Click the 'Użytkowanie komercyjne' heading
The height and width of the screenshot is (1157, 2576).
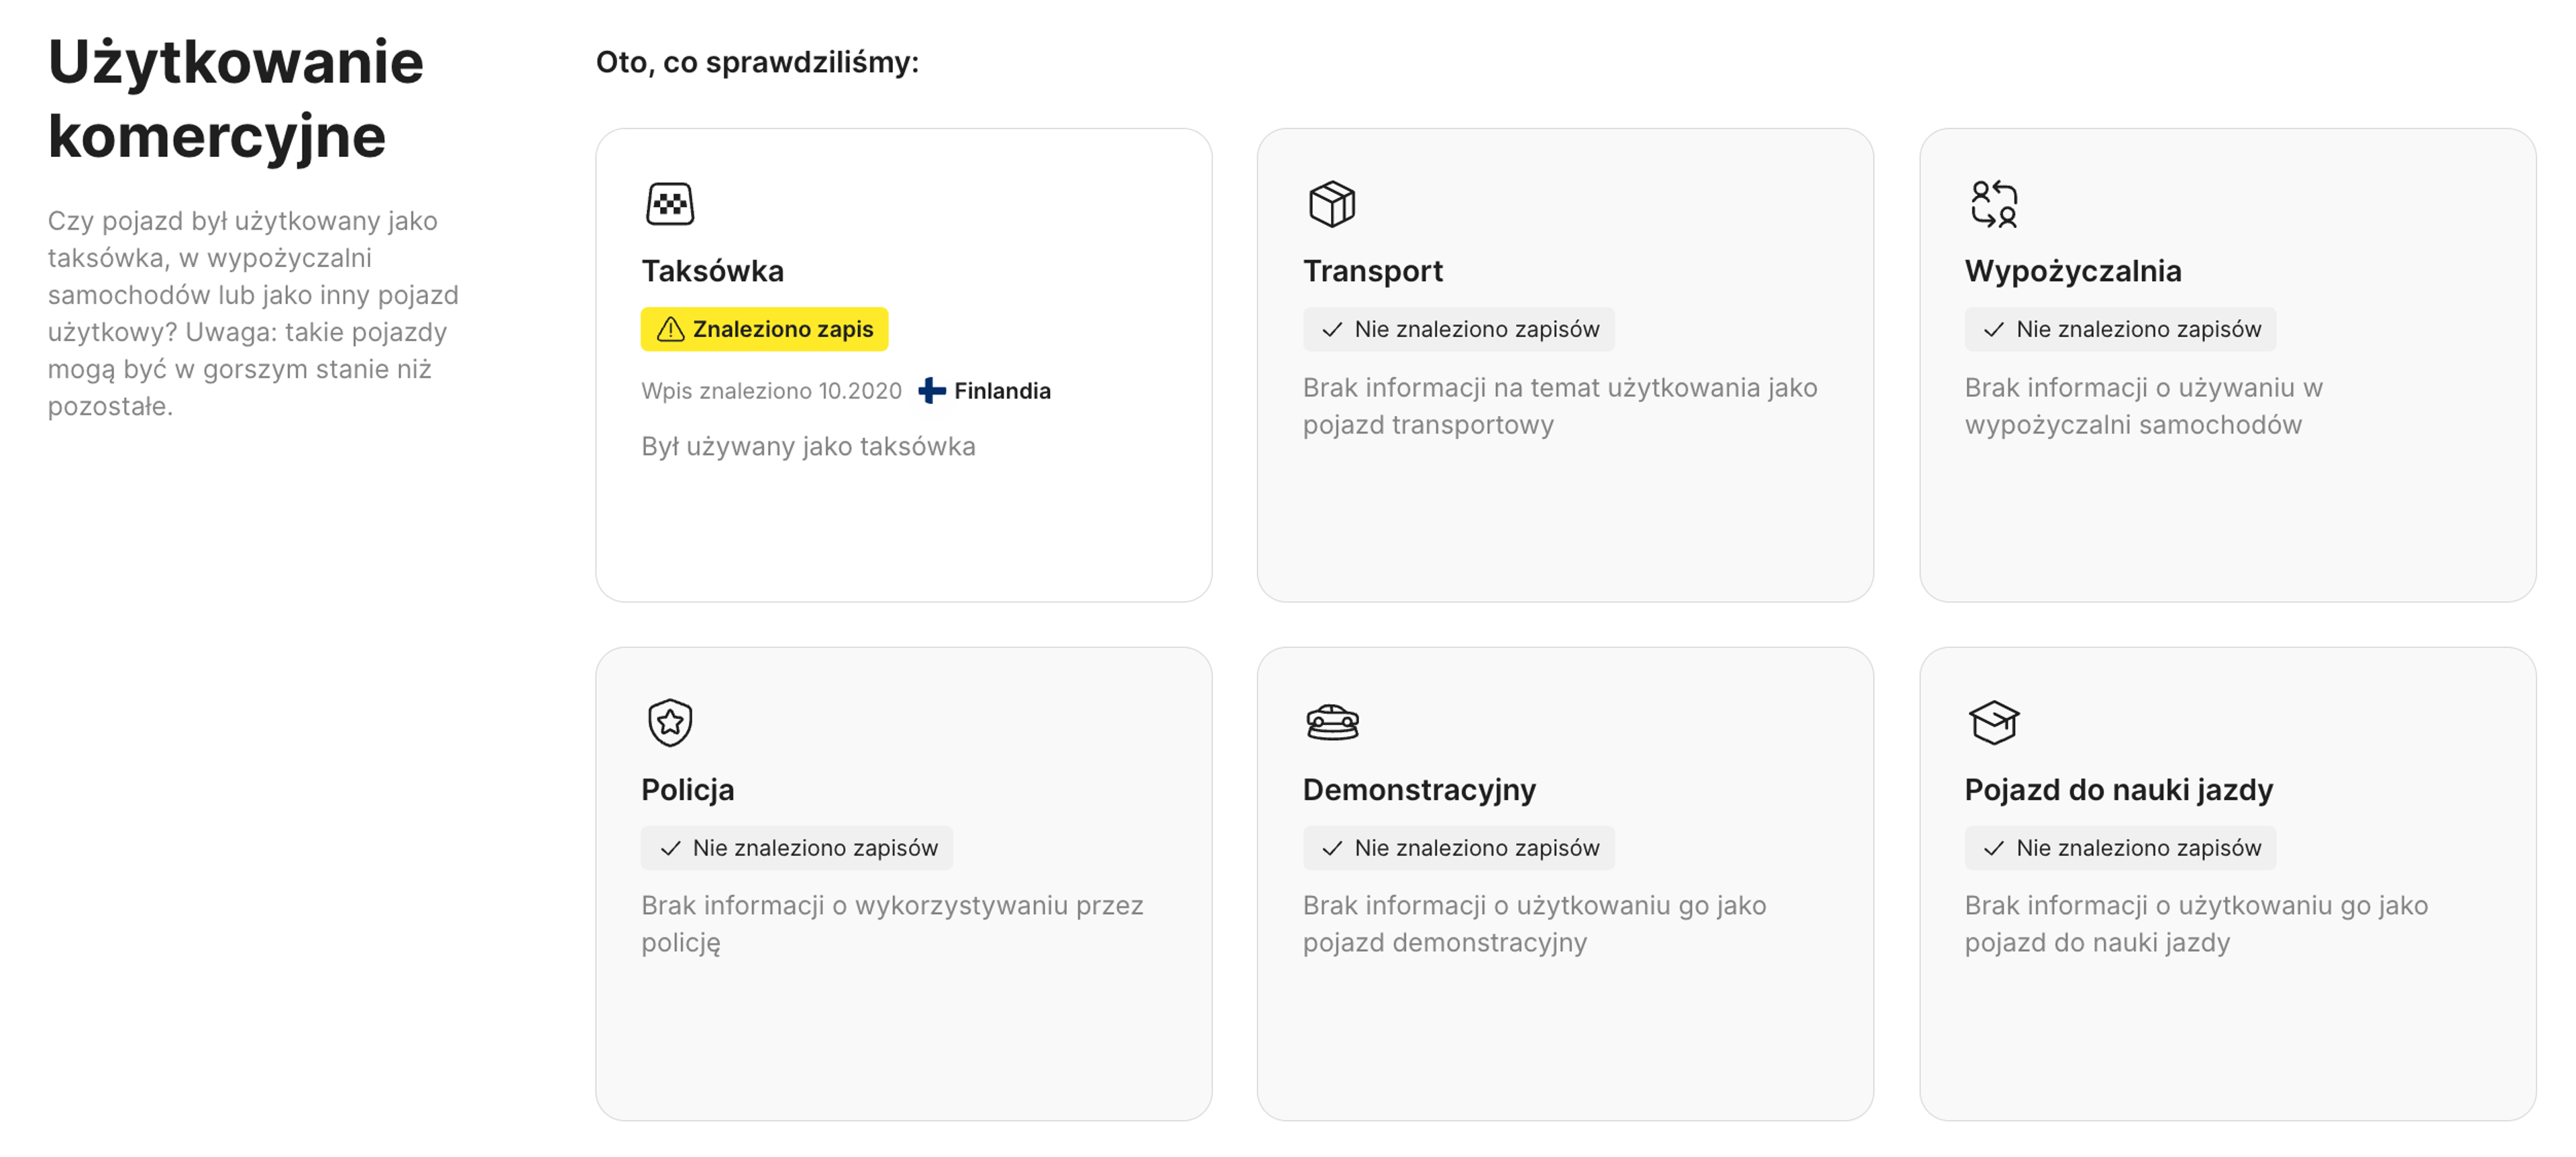click(236, 98)
